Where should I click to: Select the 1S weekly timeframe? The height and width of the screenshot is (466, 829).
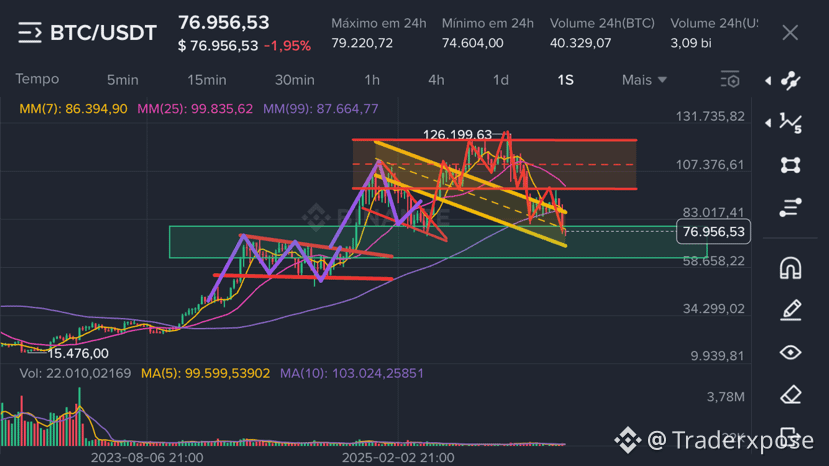(565, 80)
